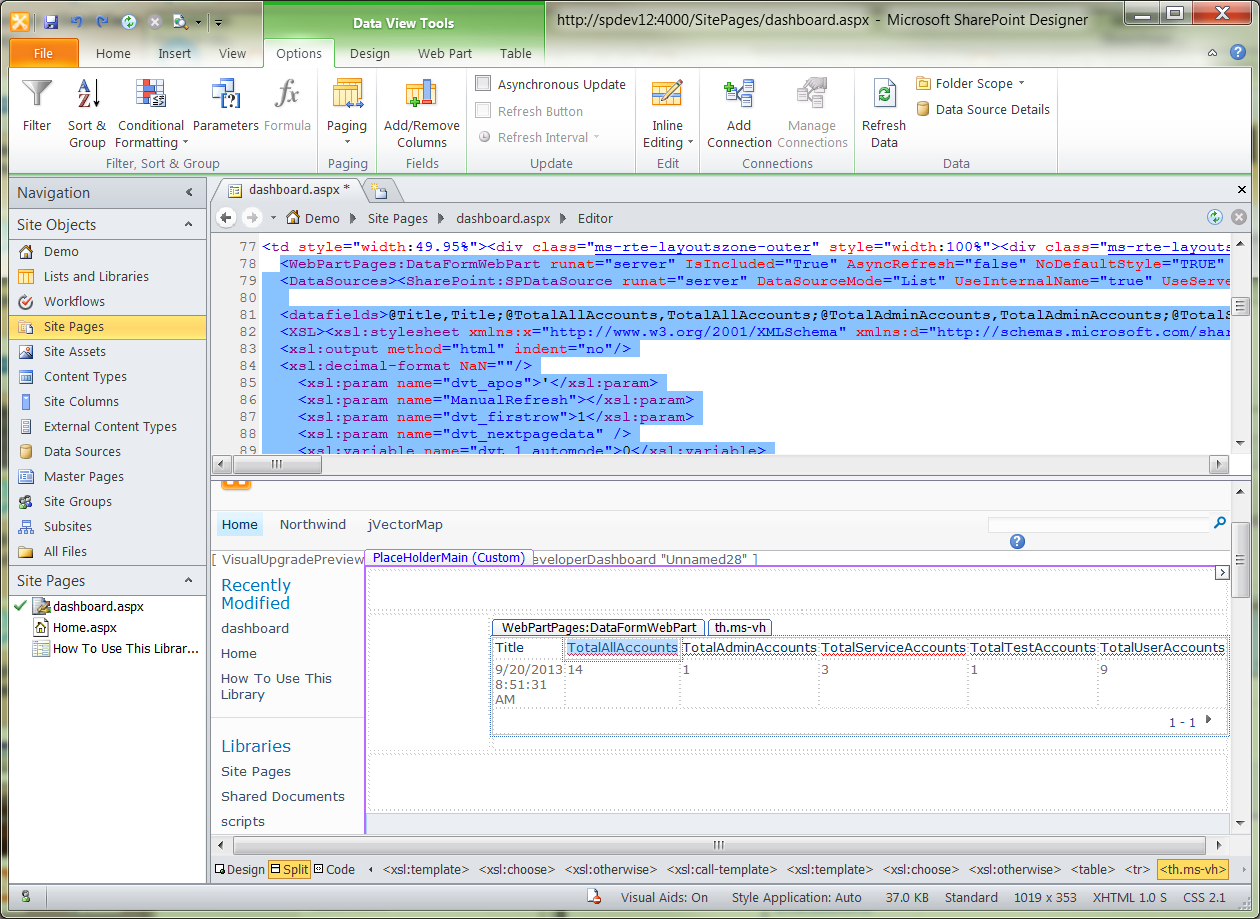Viewport: 1260px width, 919px height.
Task: Click the Add Connection button
Action: [739, 113]
